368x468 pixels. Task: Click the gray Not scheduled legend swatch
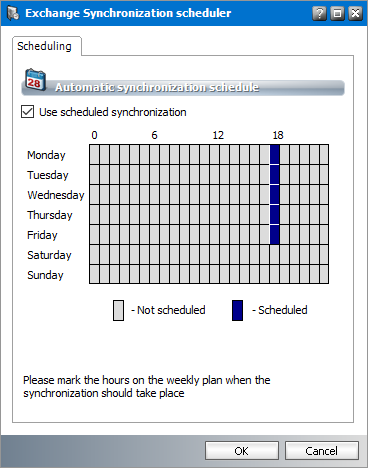118,310
